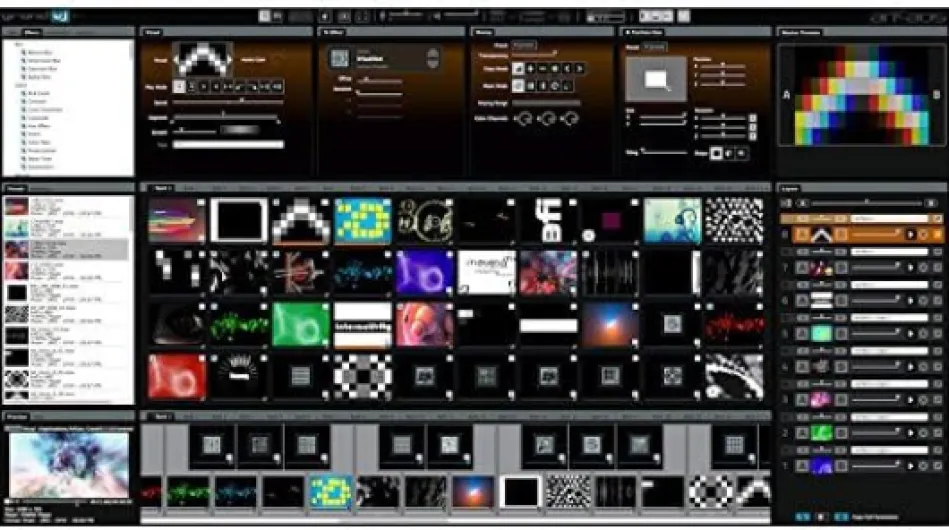The height and width of the screenshot is (530, 949).
Task: Open the white dropdown field above layer 1
Action: click(890, 450)
